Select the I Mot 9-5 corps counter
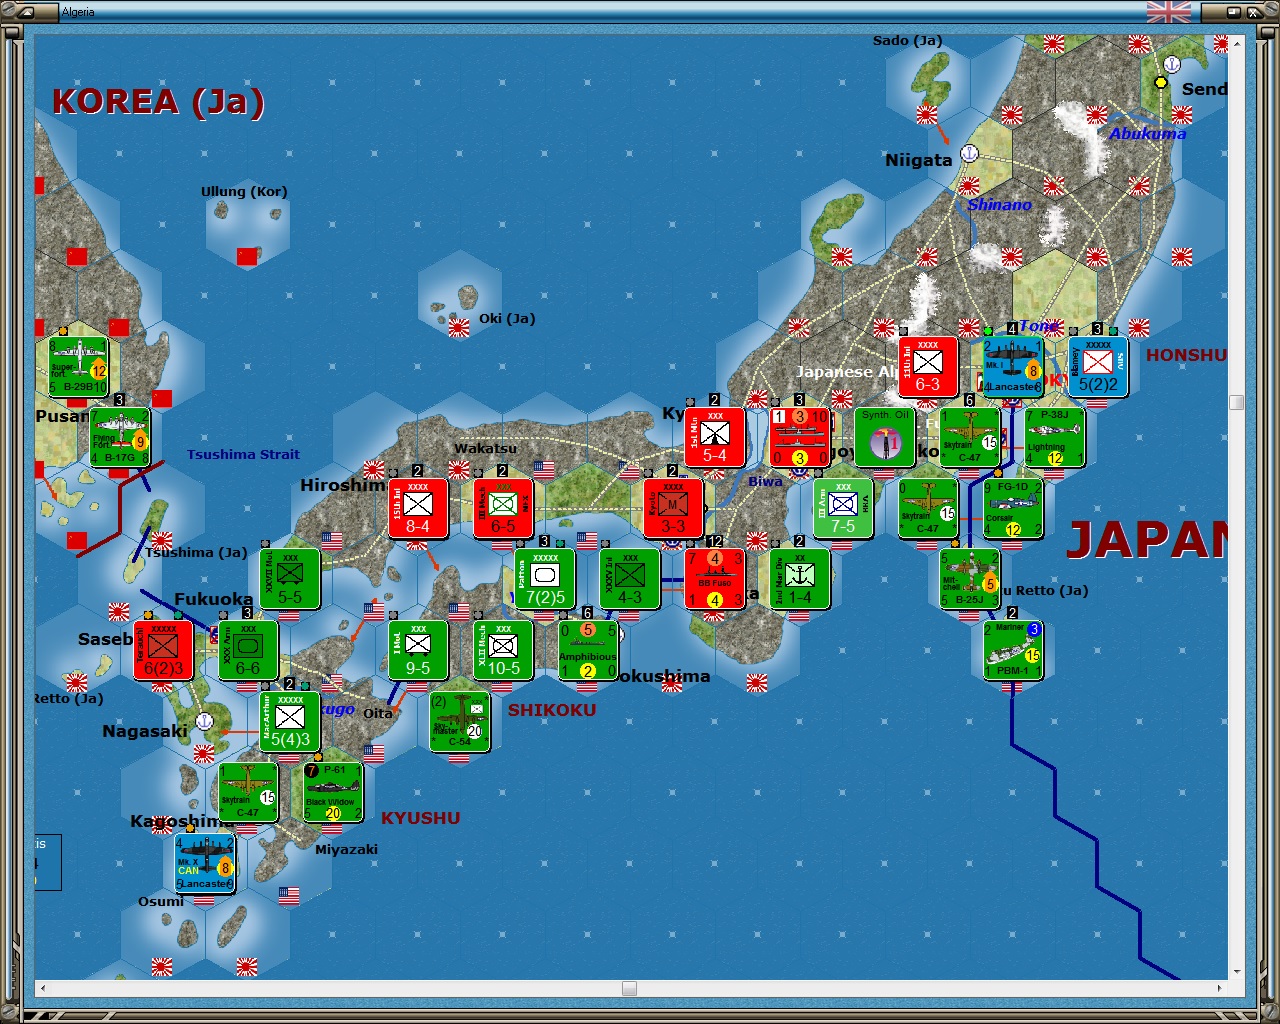The height and width of the screenshot is (1024, 1280). click(x=418, y=650)
